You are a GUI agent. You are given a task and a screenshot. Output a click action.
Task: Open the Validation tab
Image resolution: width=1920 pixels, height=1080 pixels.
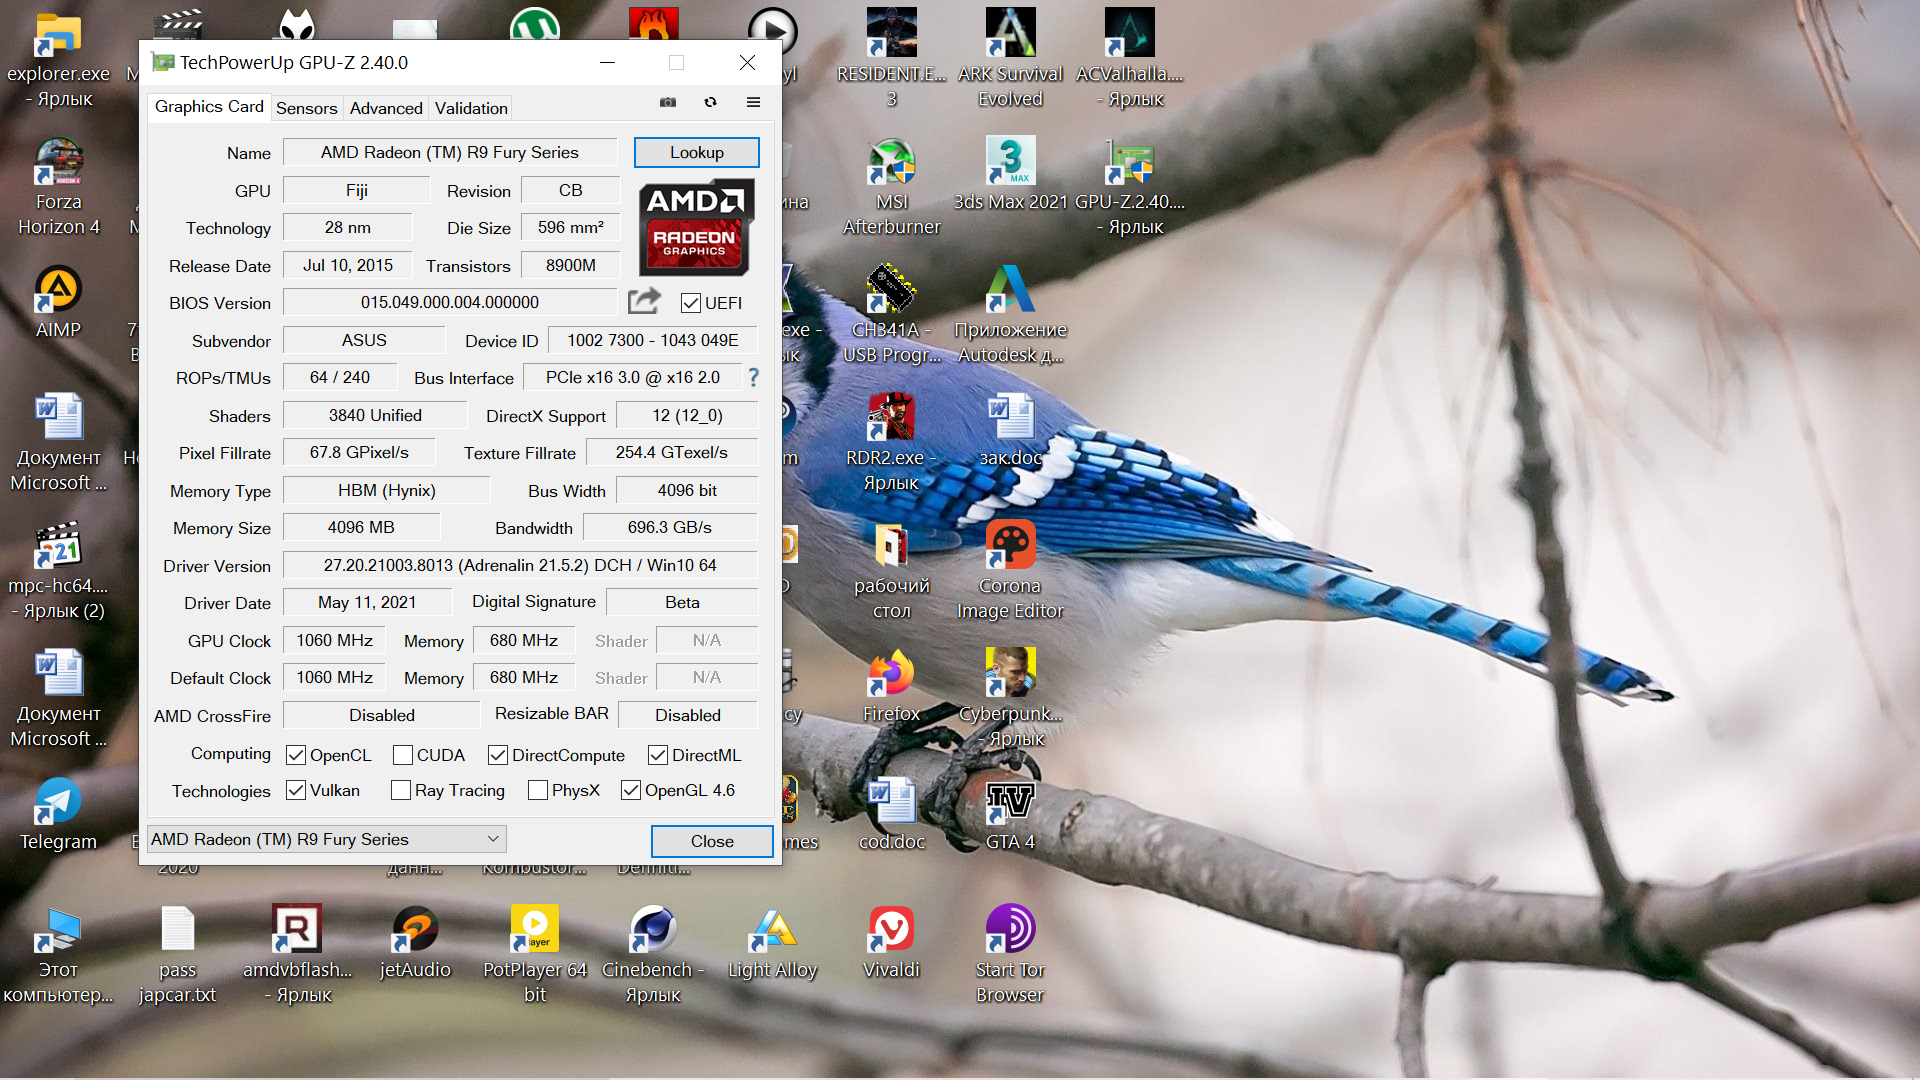pos(471,108)
